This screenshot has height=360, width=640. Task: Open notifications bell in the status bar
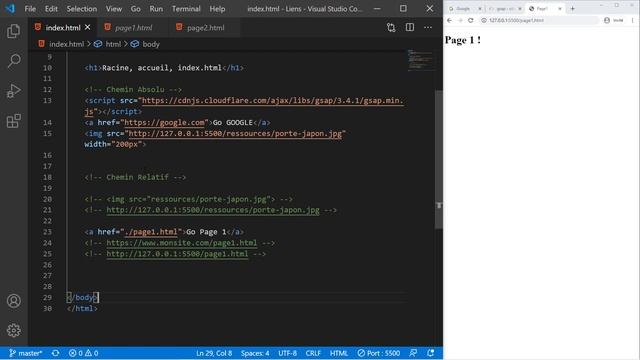tap(431, 353)
